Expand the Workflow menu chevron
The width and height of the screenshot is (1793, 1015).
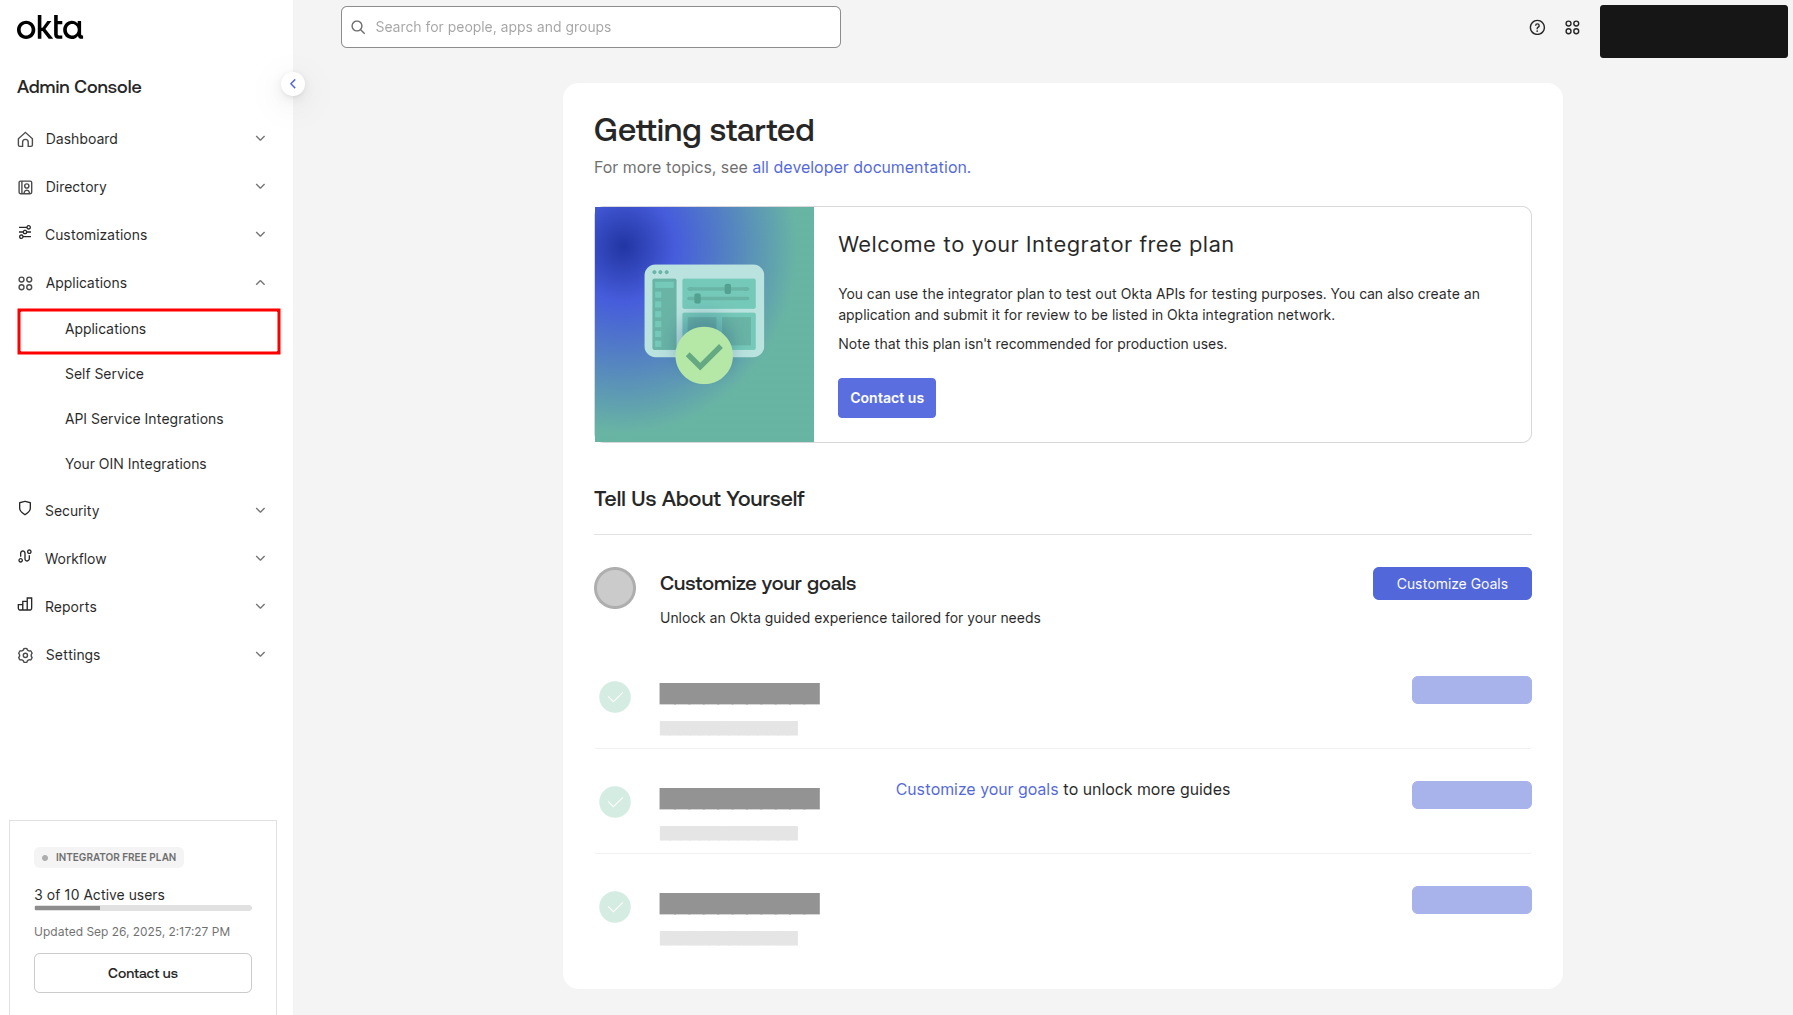(260, 559)
